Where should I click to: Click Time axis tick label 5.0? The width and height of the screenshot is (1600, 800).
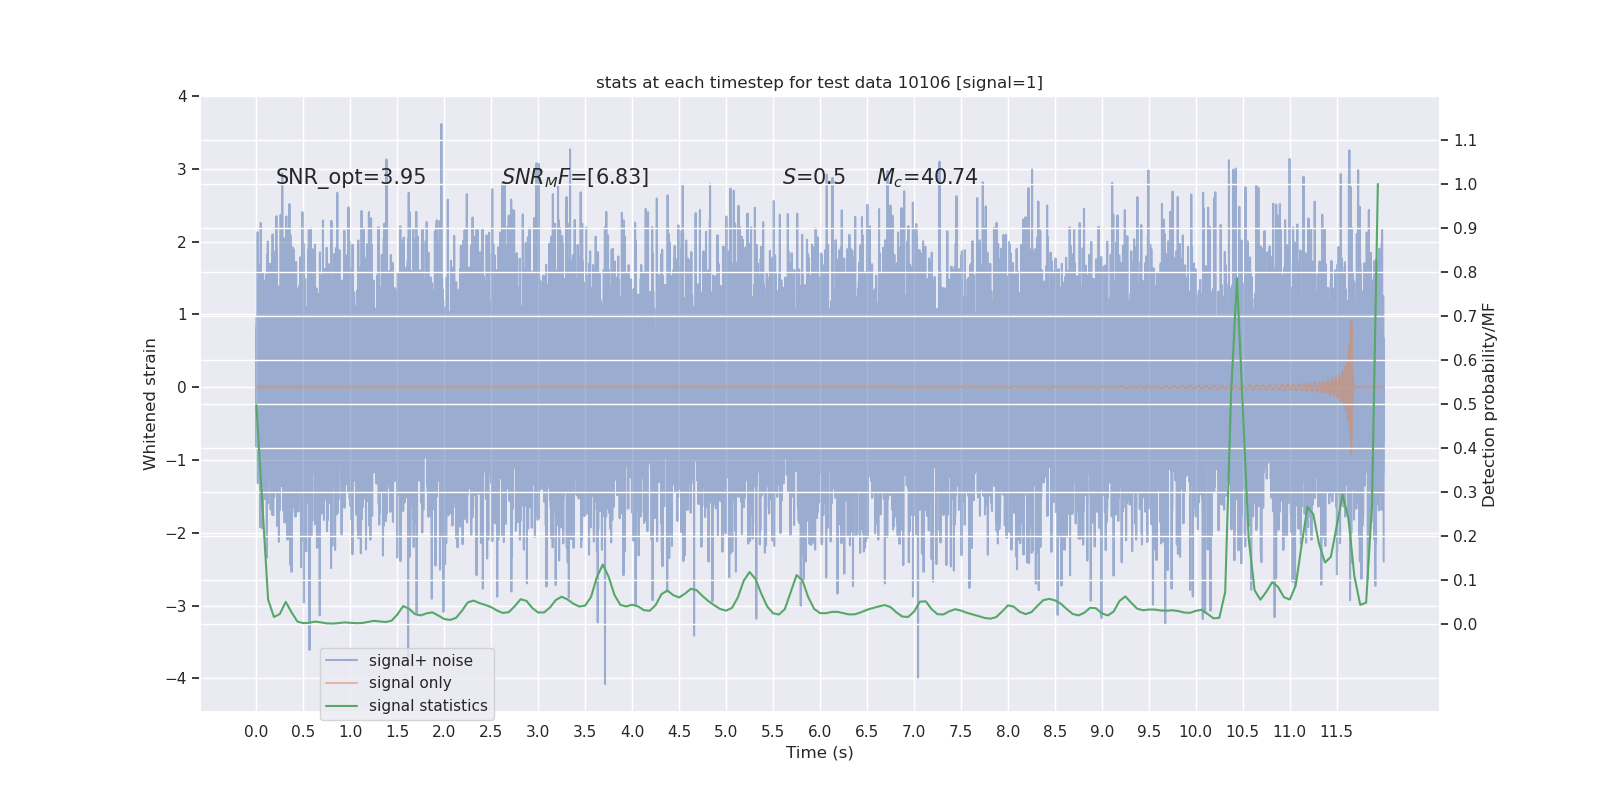pos(726,731)
